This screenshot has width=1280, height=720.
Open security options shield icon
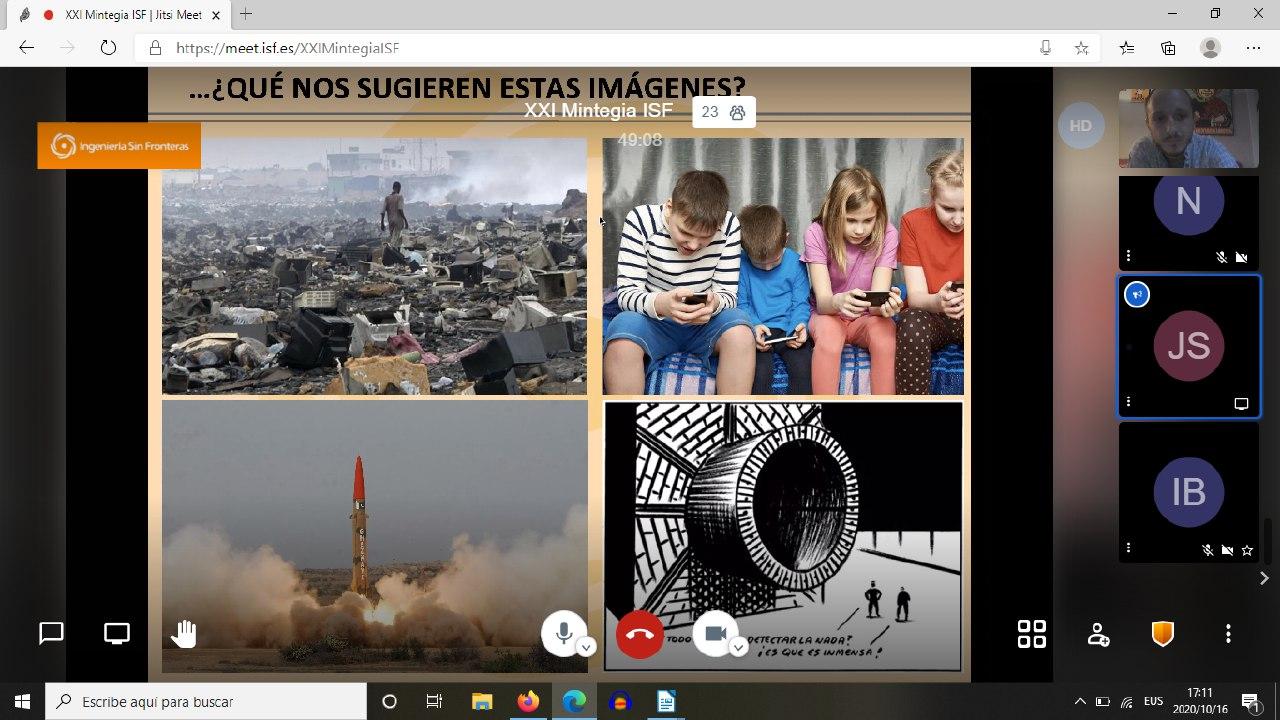(x=1162, y=634)
